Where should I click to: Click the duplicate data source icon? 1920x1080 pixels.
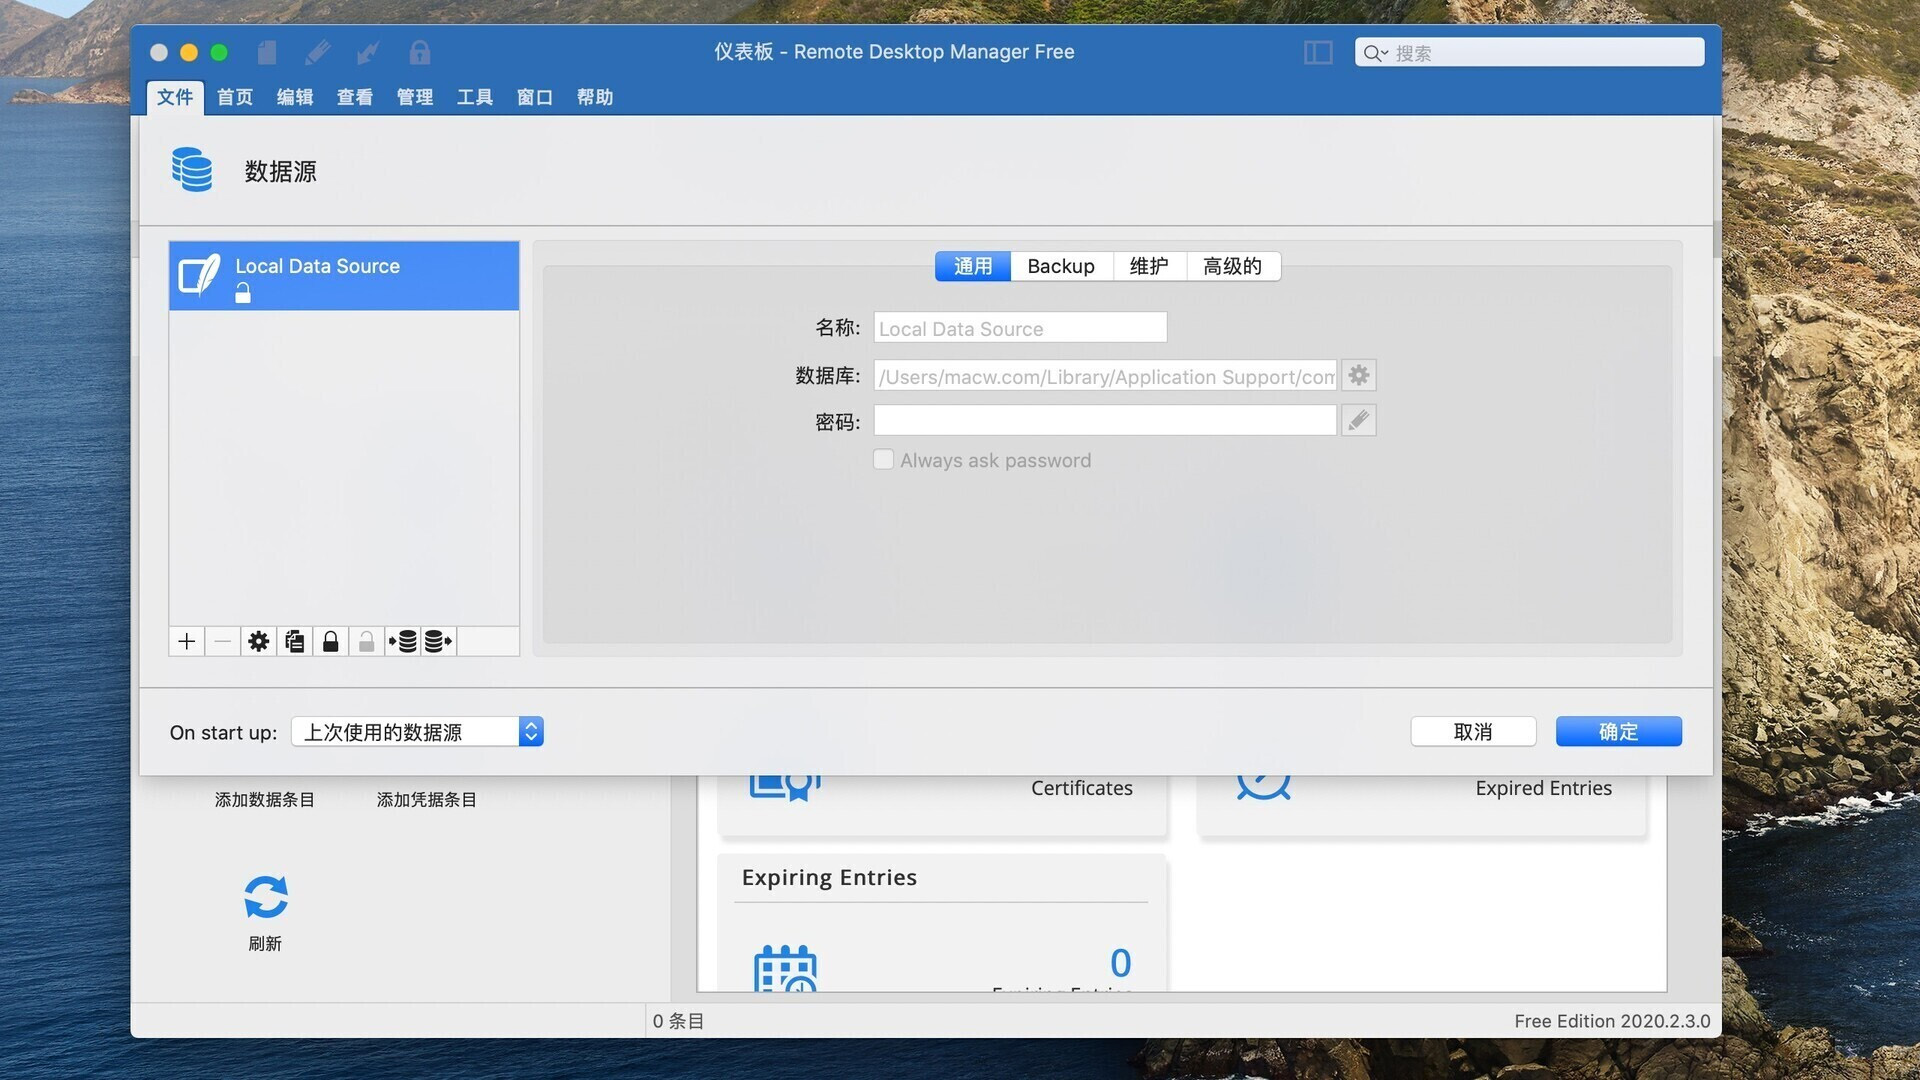(294, 641)
